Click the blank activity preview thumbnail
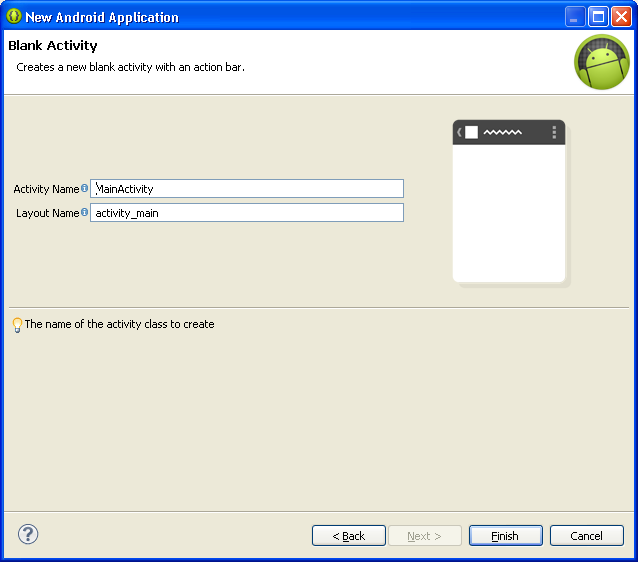The height and width of the screenshot is (562, 638). pyautogui.click(x=509, y=201)
